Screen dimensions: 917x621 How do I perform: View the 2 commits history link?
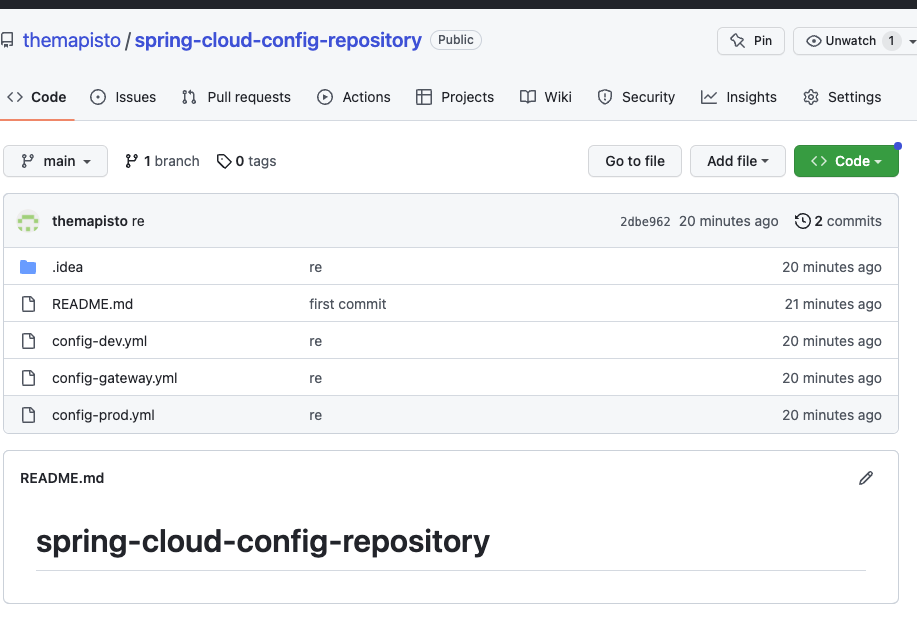coord(838,221)
